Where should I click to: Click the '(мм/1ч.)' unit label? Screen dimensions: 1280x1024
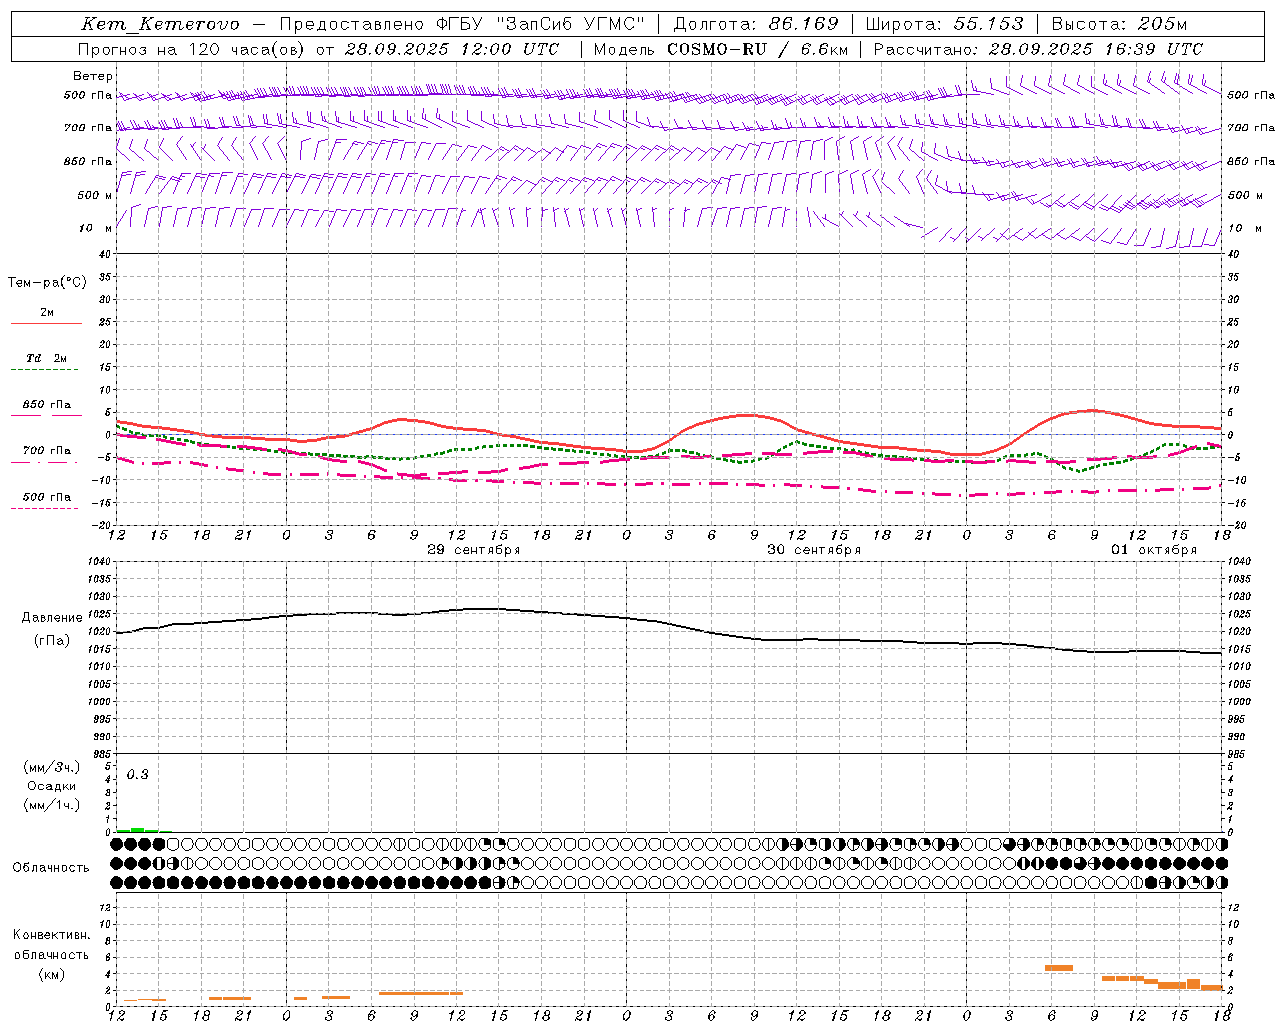[52, 805]
